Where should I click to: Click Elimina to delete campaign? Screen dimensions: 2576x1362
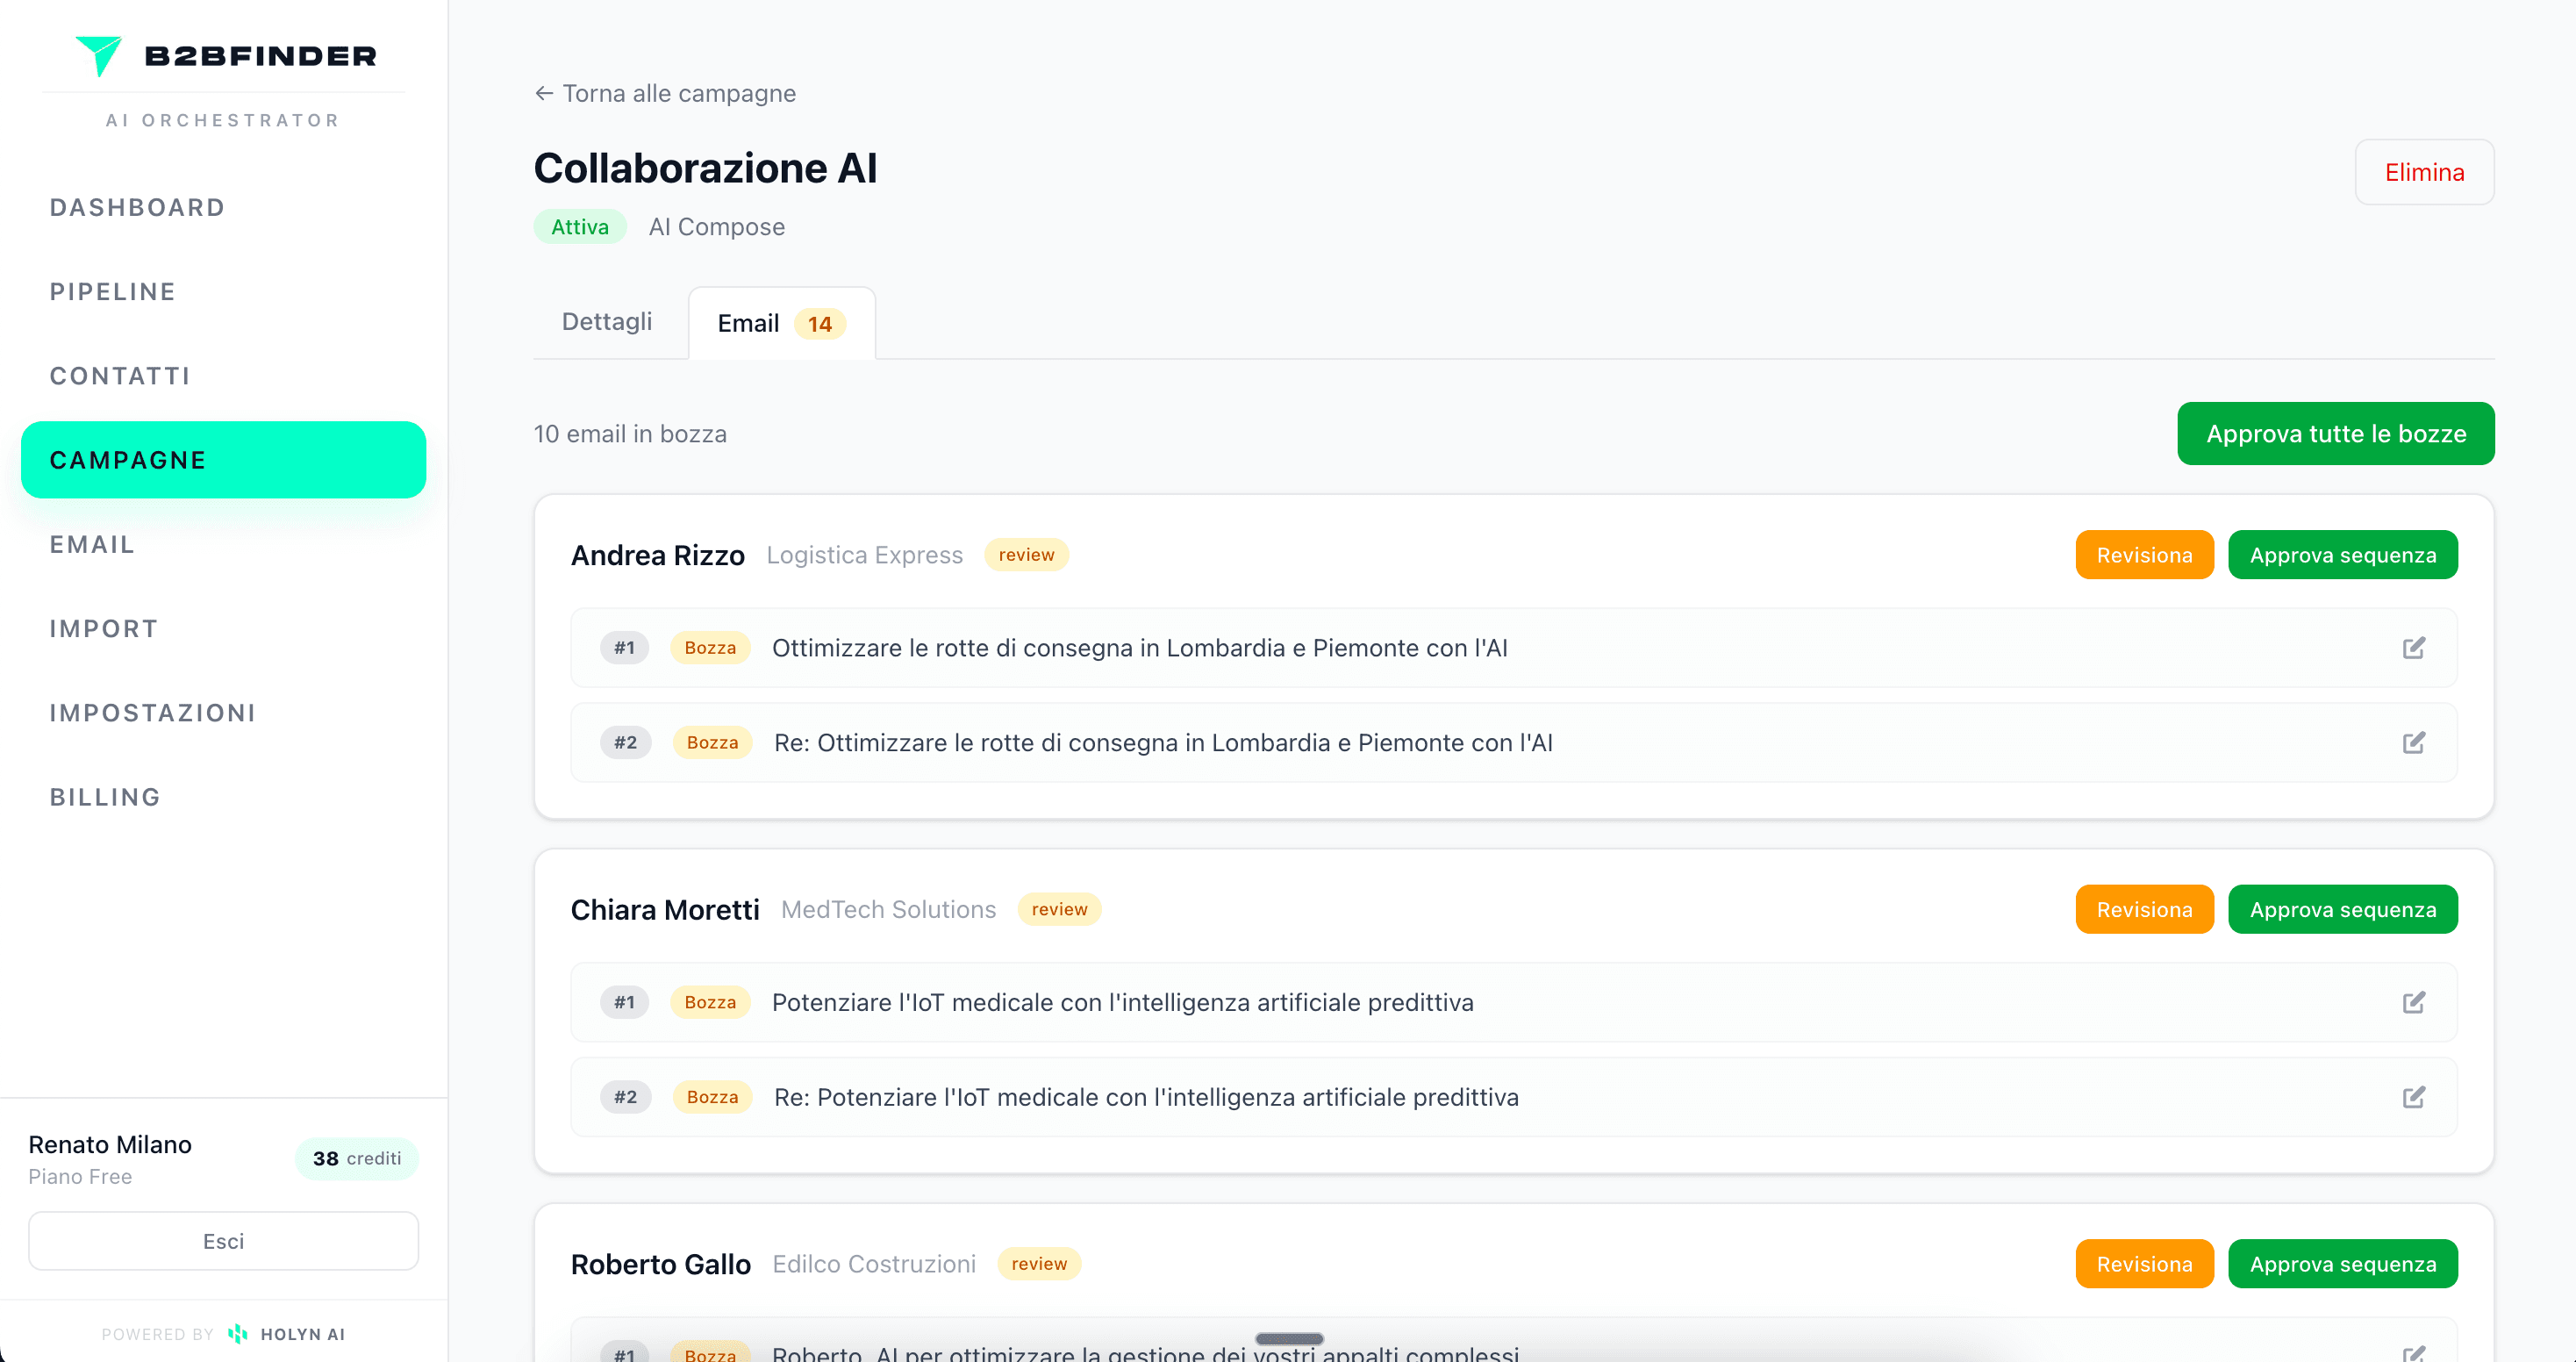point(2423,172)
